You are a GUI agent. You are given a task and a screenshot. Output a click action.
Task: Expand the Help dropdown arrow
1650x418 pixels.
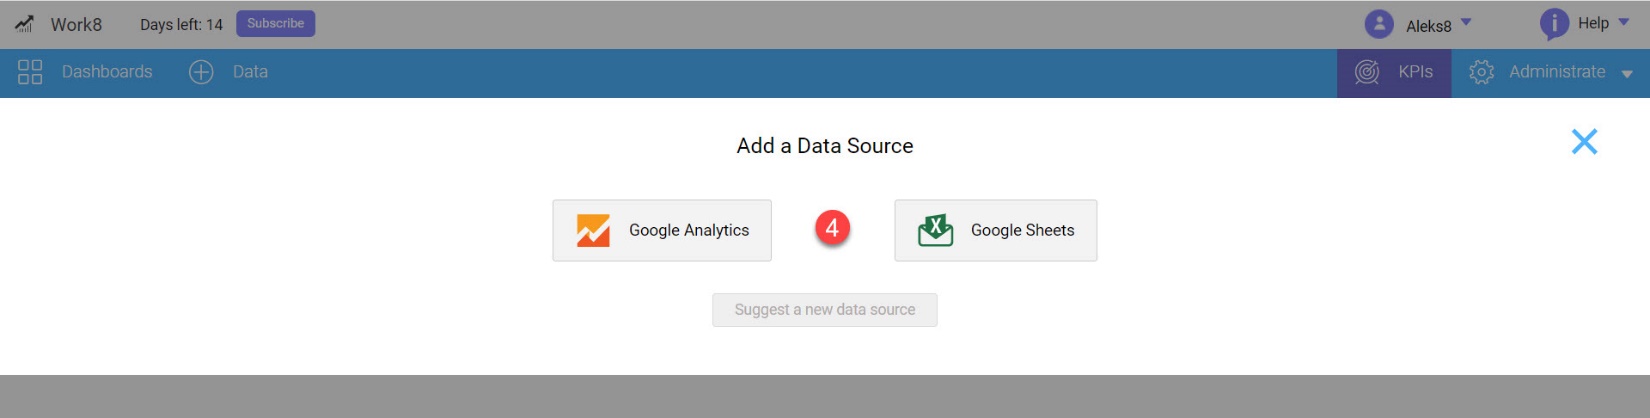click(1624, 22)
